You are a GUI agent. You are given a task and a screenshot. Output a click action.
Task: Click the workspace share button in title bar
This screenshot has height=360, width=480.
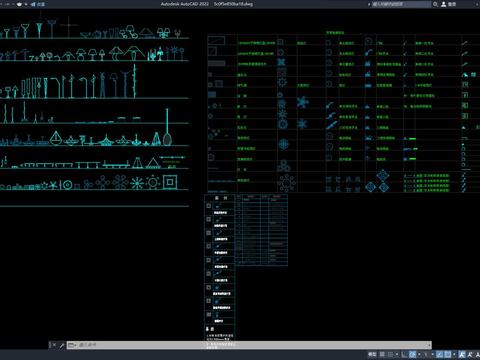coord(38,4)
